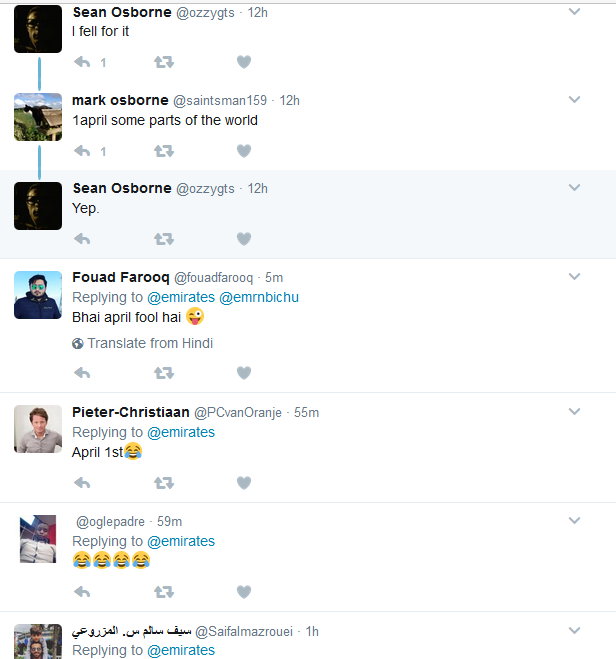
Task: Open Pieter-Christiaan's profile name link
Action: (x=131, y=412)
